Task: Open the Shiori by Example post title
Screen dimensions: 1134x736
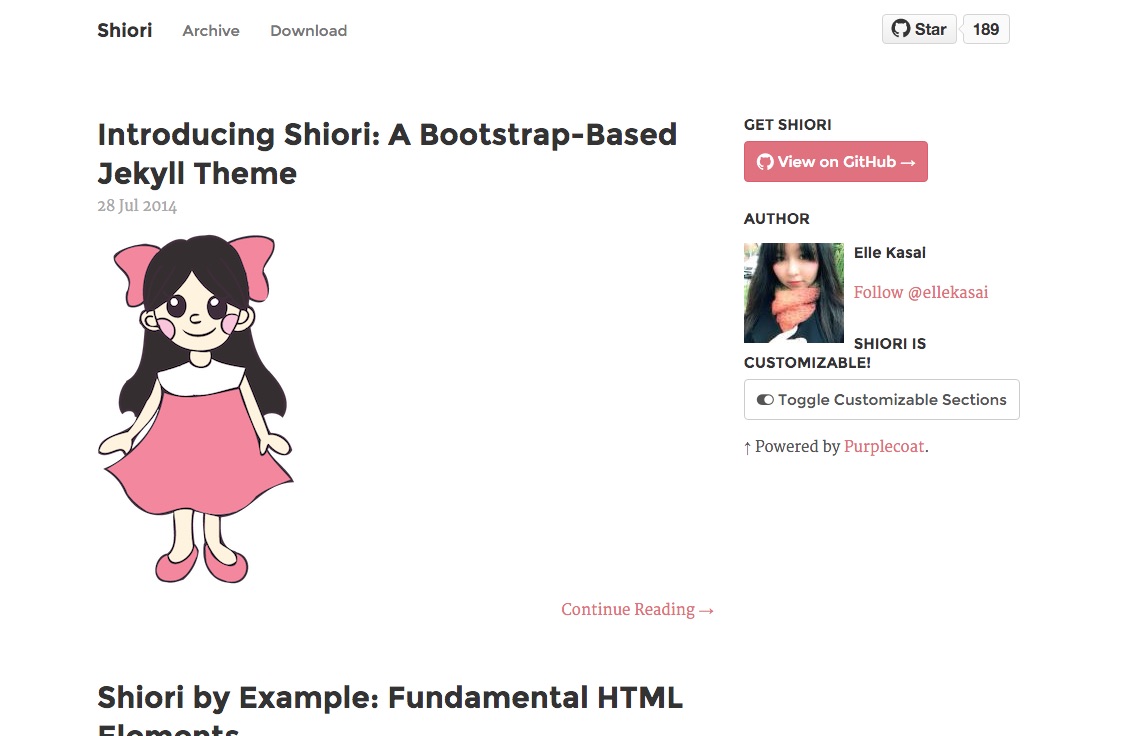Action: pyautogui.click(x=390, y=698)
